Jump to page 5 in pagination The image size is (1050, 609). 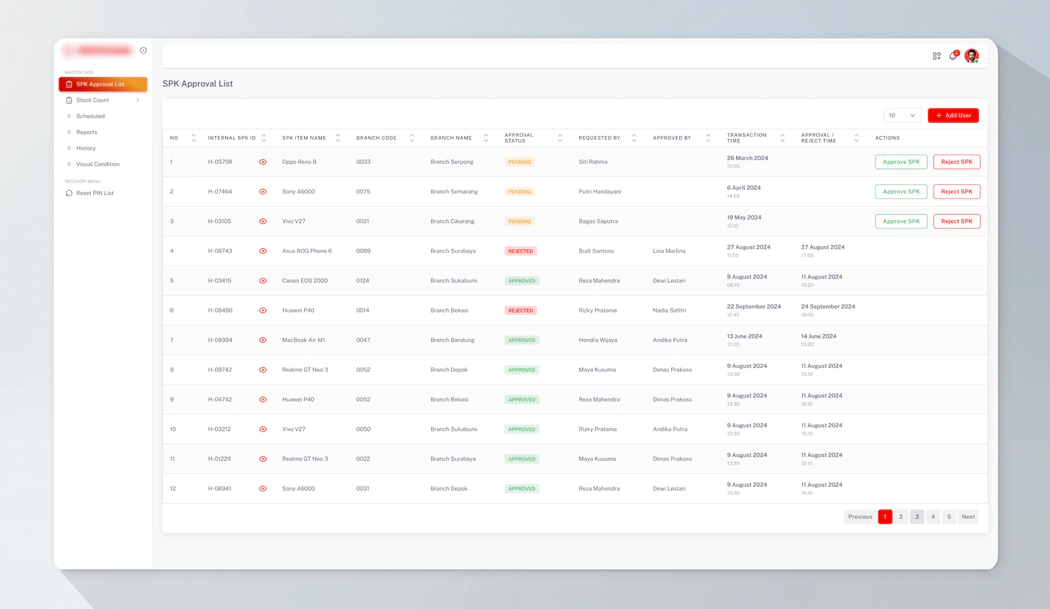pos(949,517)
